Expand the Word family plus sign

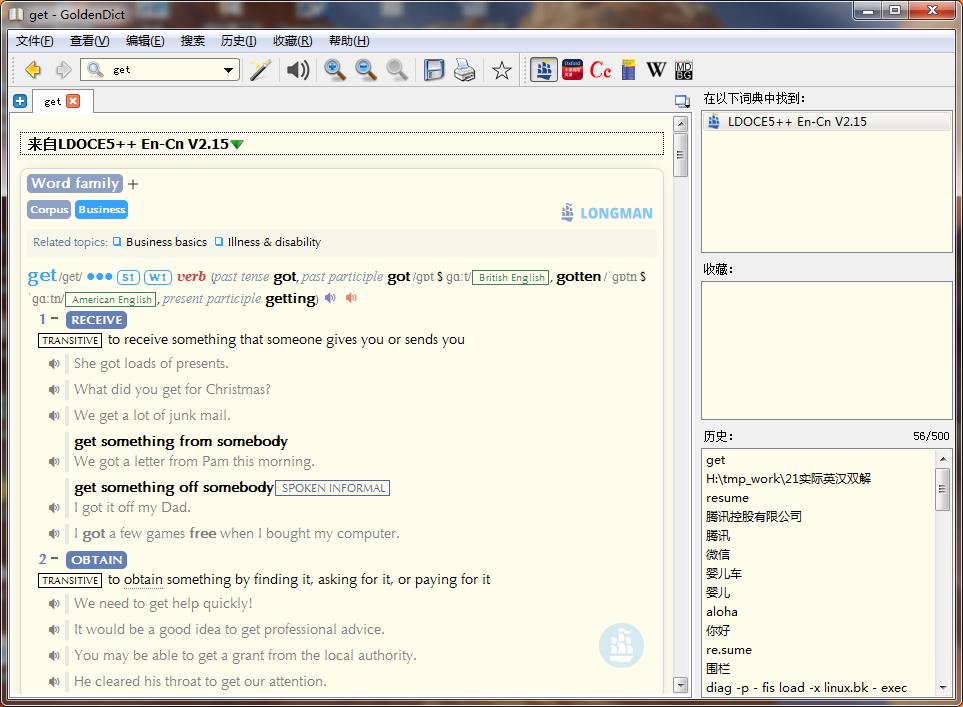(x=133, y=184)
